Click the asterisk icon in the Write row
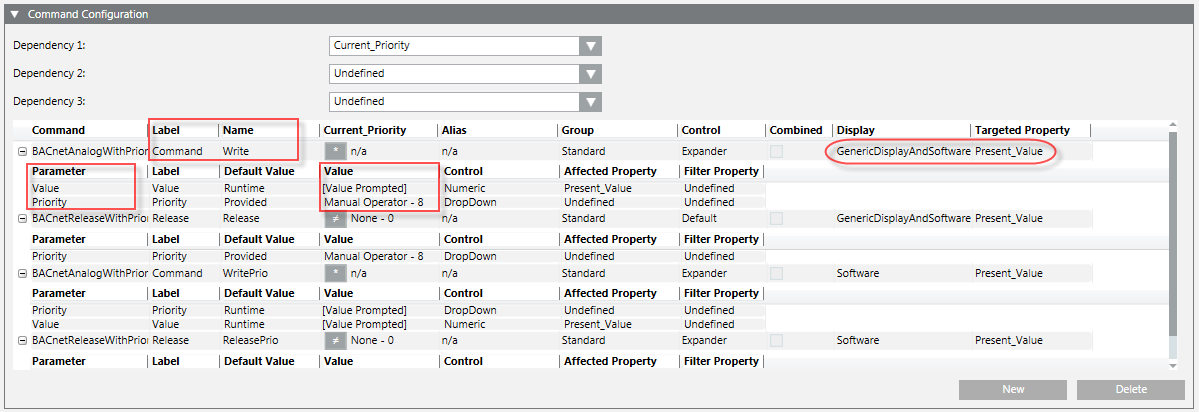Viewport: 1199px width, 412px height. point(335,151)
